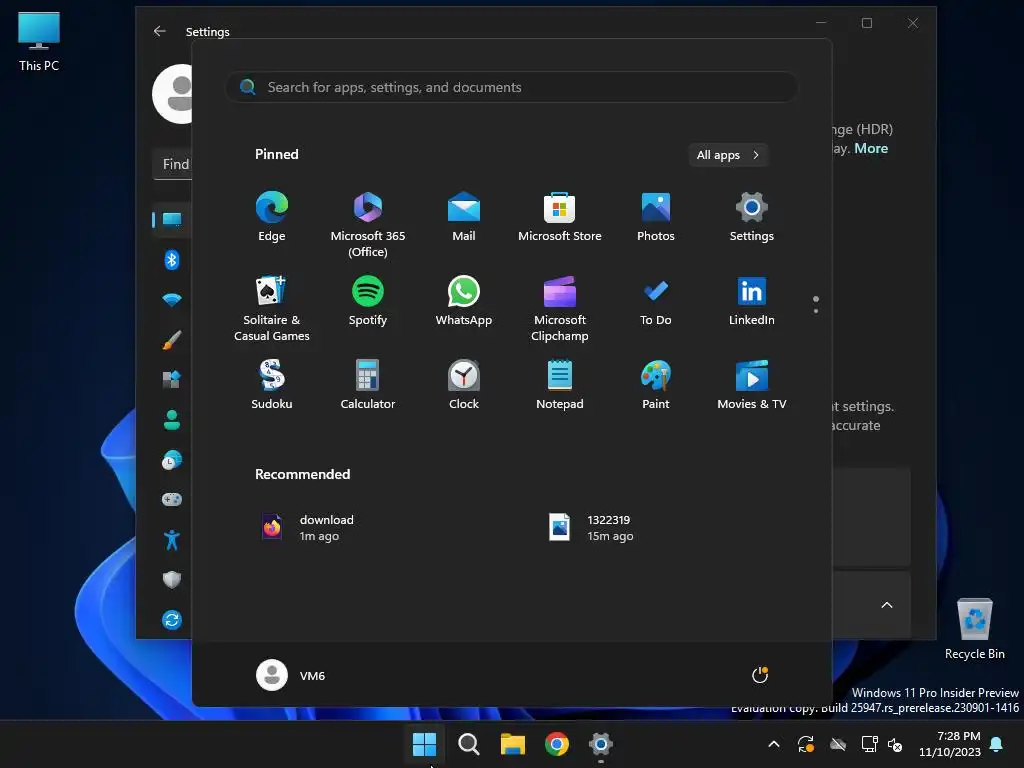The image size is (1024, 768).
Task: Launch Microsoft 365 (Office) app
Action: 368,225
